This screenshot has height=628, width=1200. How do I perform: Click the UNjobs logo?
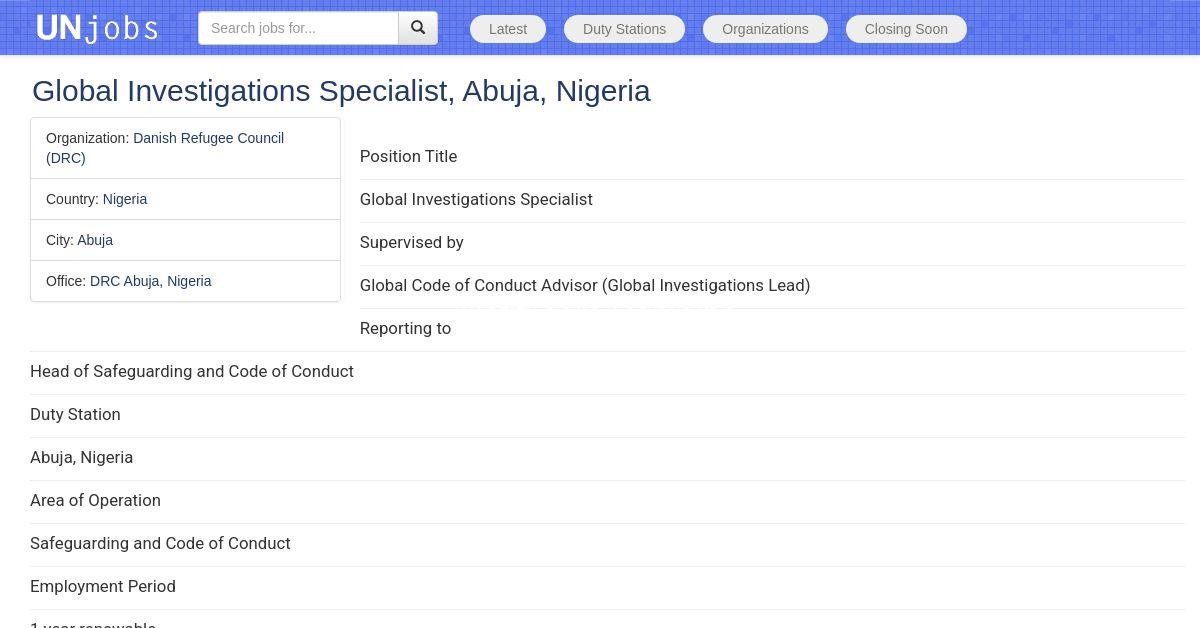coord(97,28)
